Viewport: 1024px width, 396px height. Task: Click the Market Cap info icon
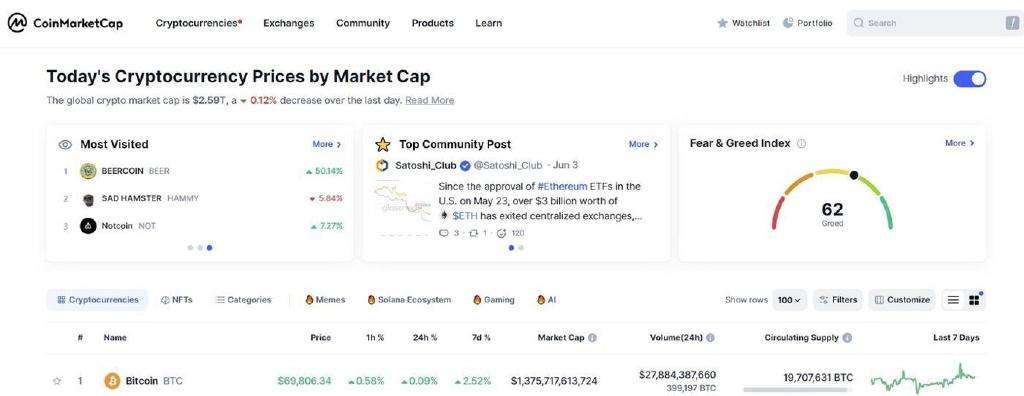(x=592, y=338)
